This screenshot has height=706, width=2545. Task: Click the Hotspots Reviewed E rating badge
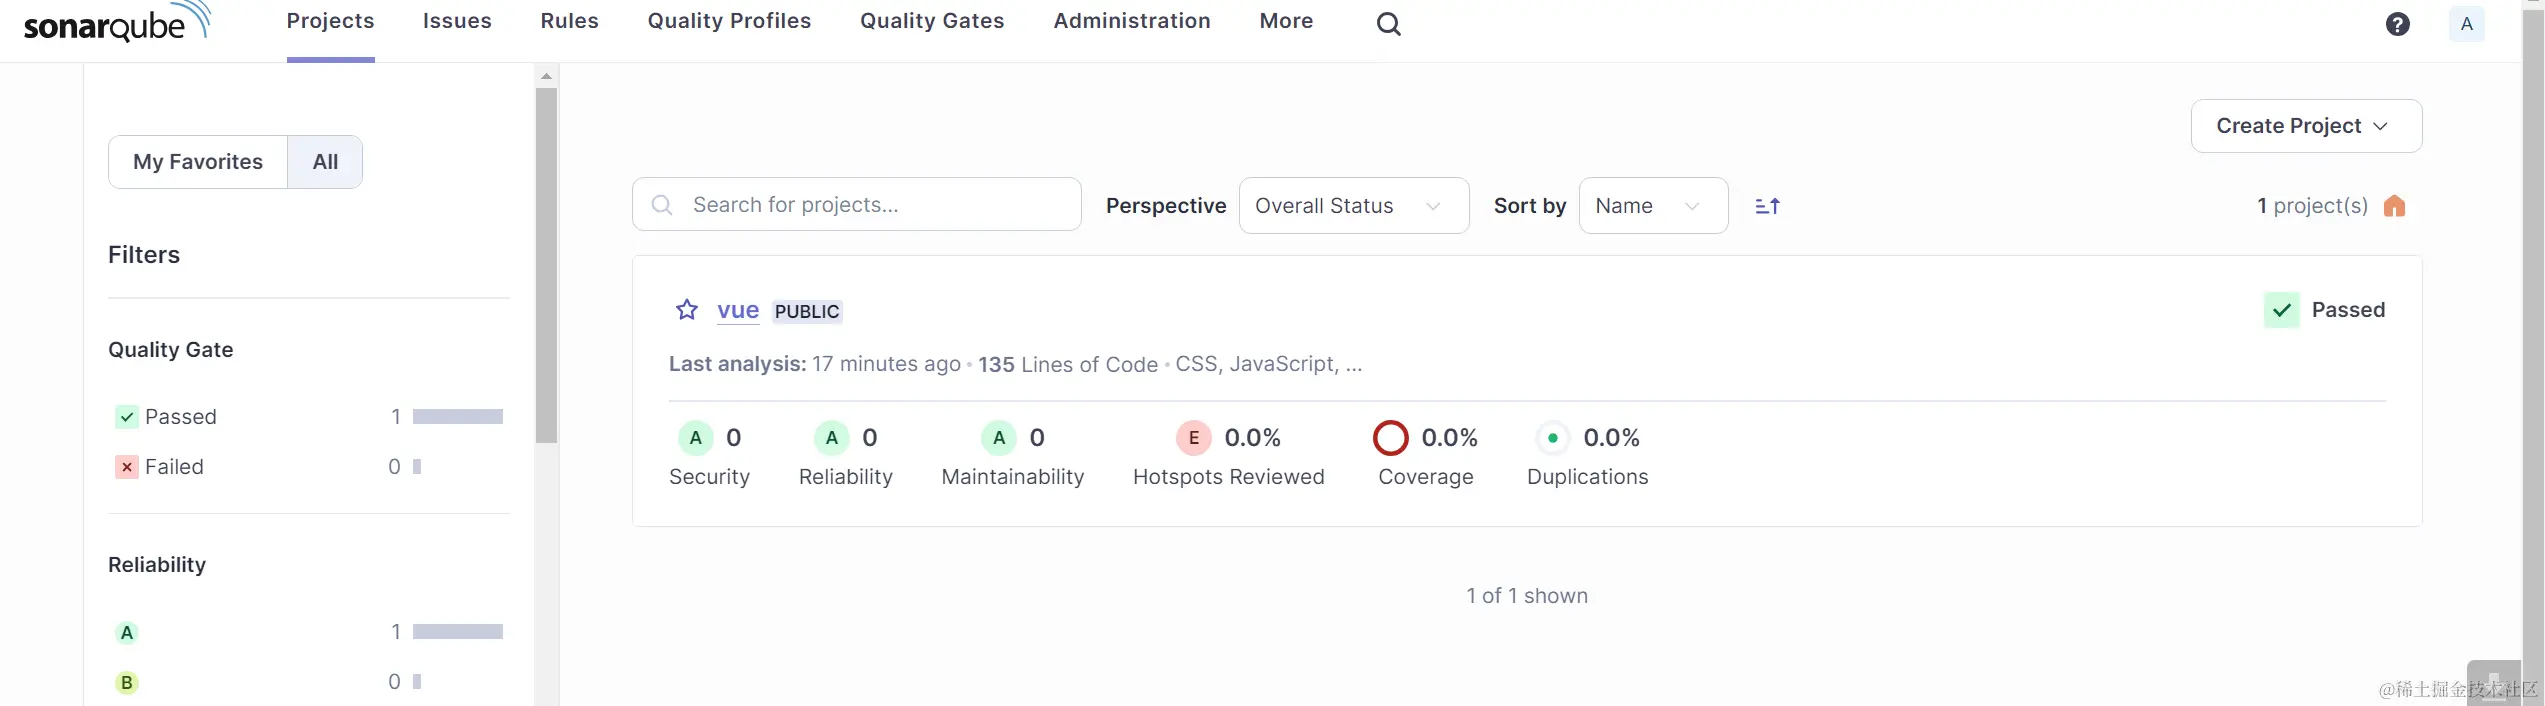[1193, 438]
